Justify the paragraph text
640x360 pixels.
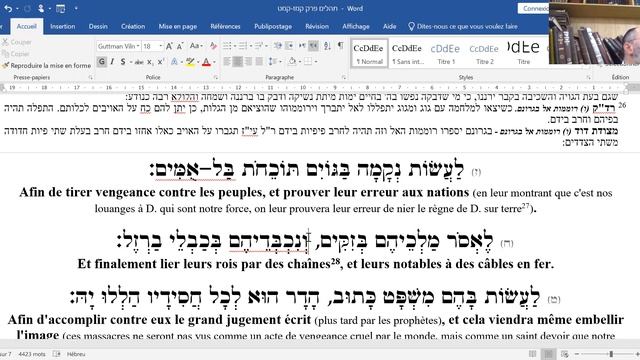click(x=259, y=62)
